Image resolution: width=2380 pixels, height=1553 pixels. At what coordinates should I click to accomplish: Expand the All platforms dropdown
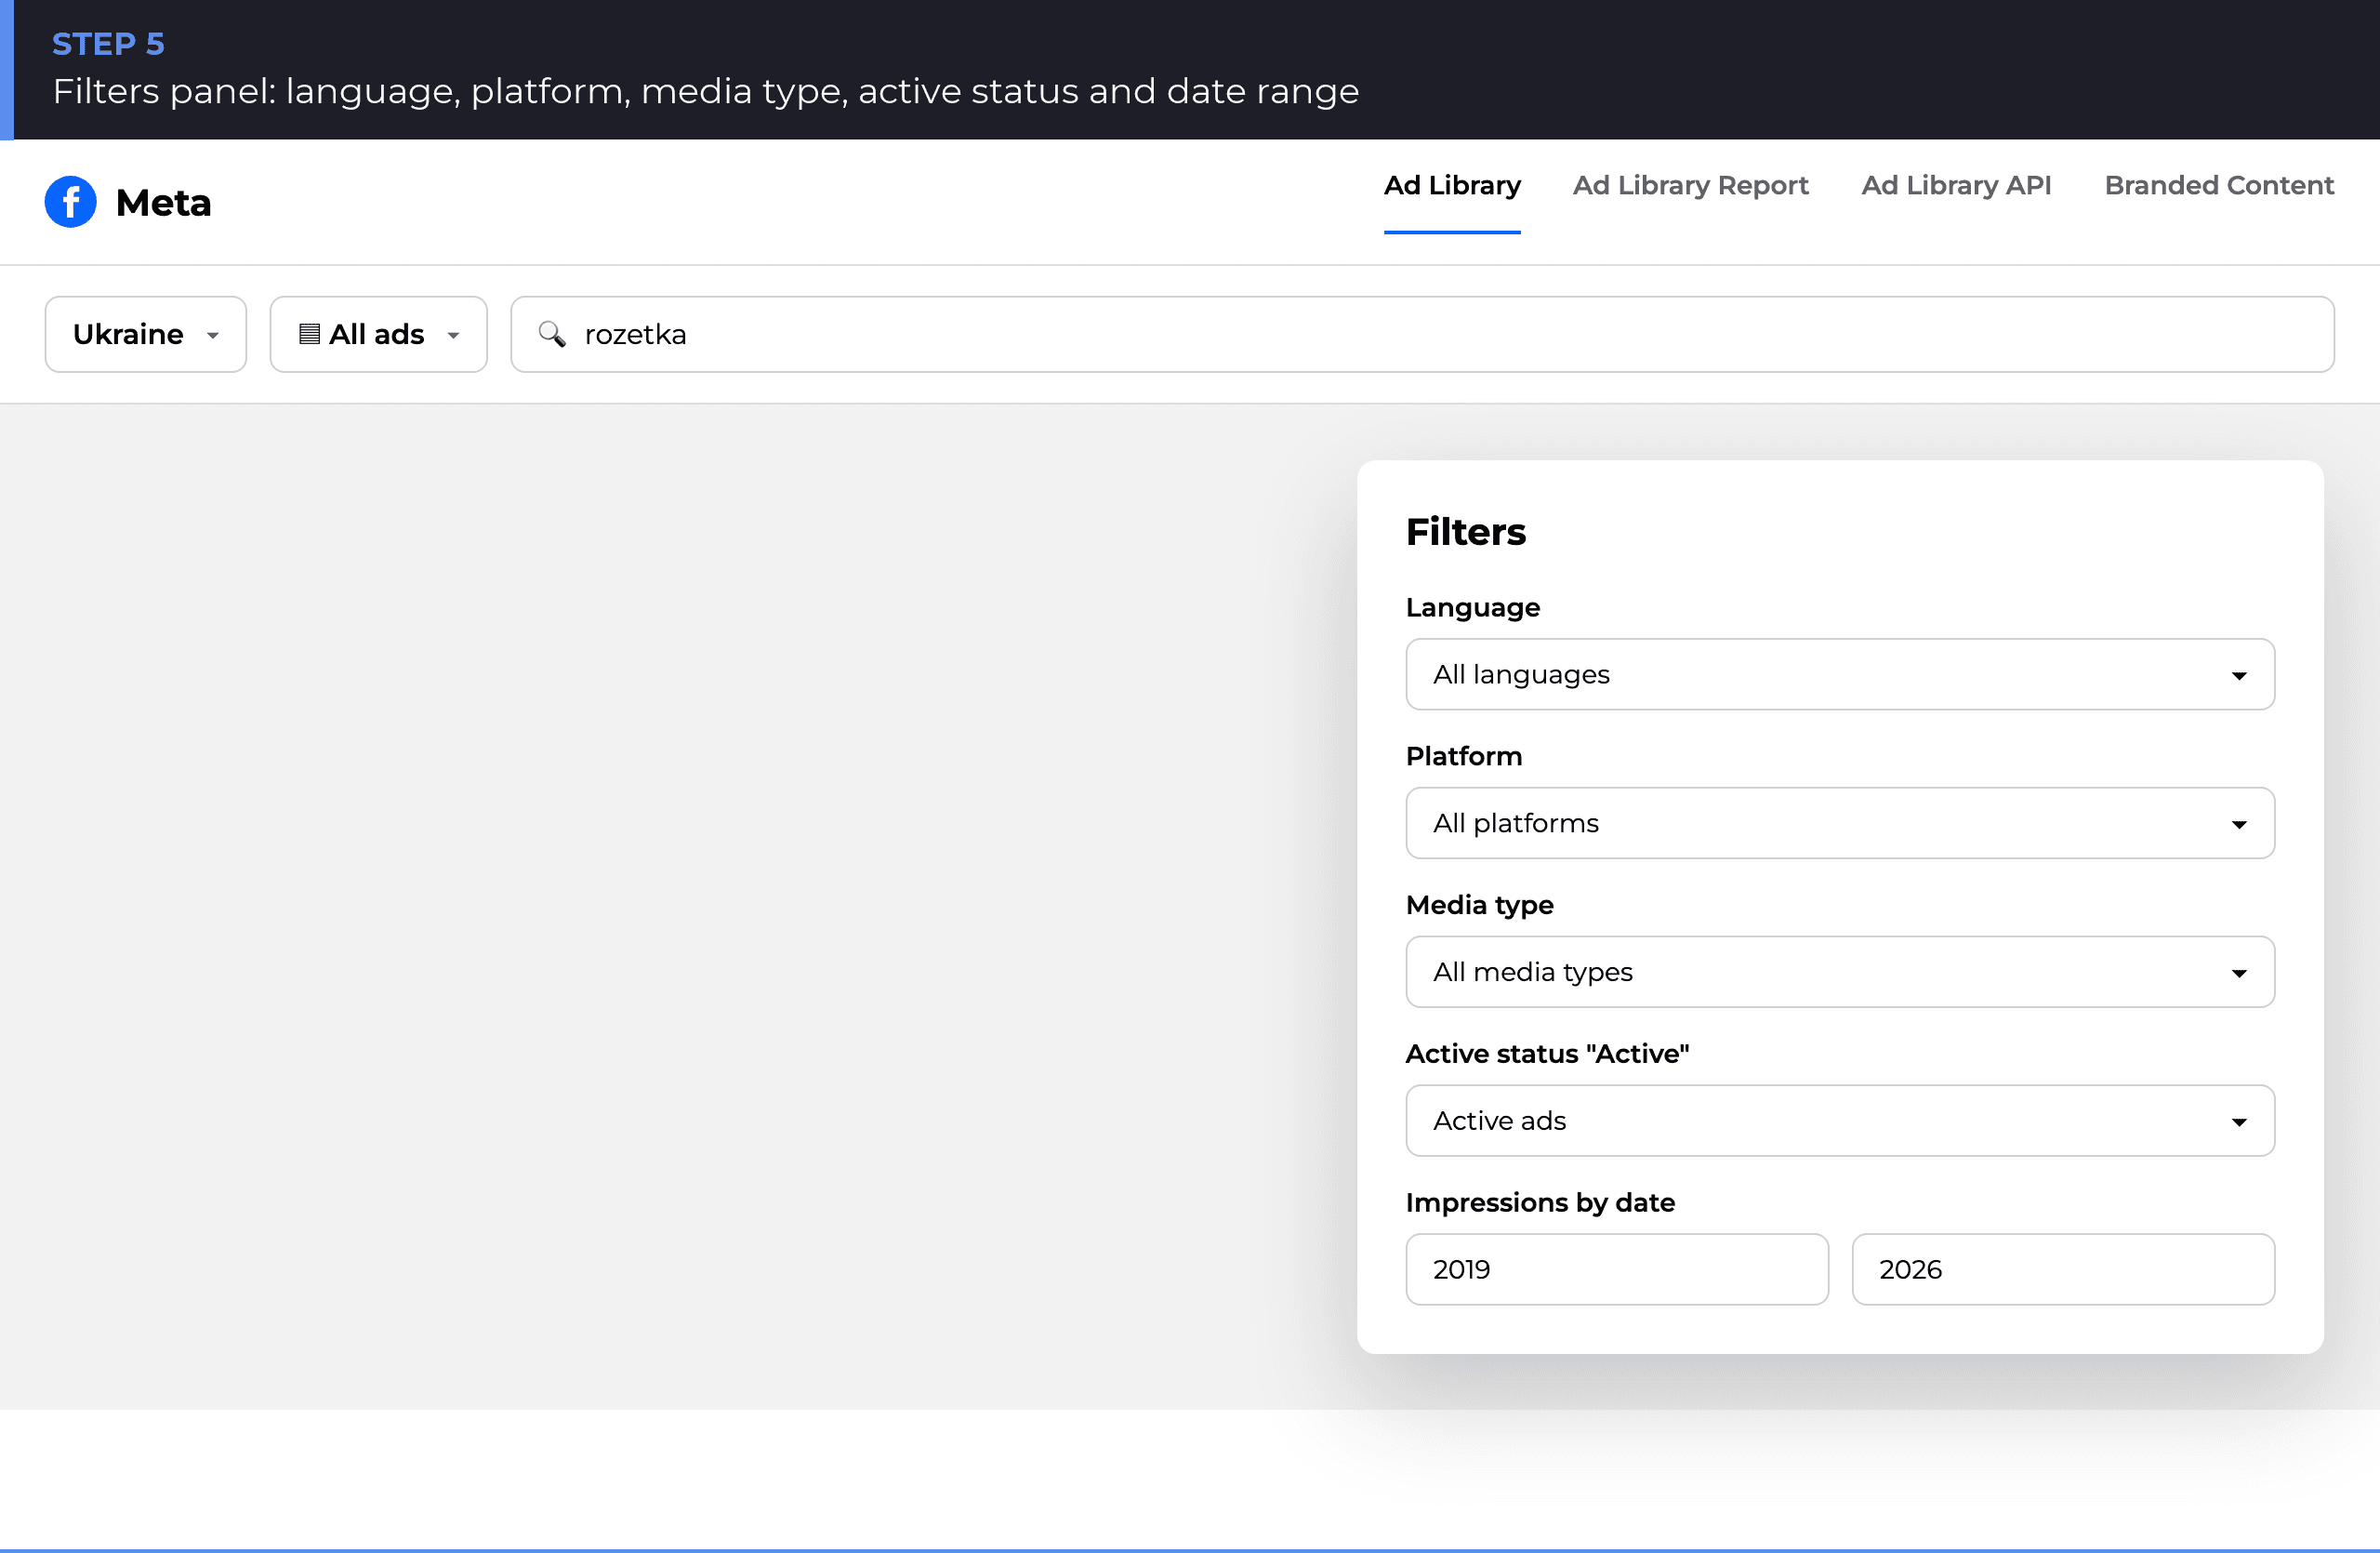pos(1840,823)
